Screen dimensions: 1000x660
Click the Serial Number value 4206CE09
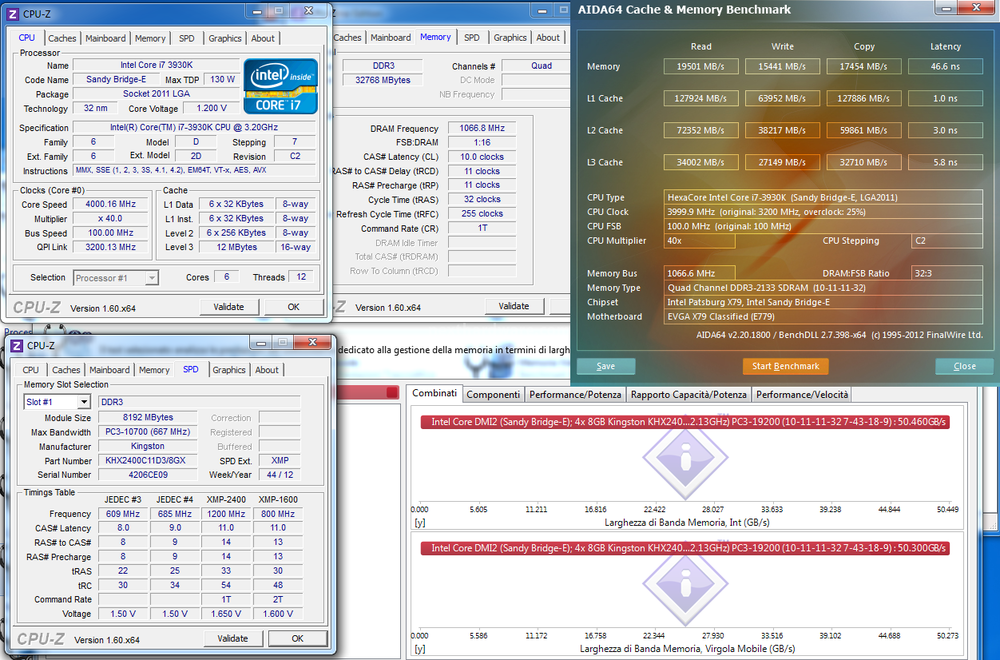pyautogui.click(x=148, y=474)
